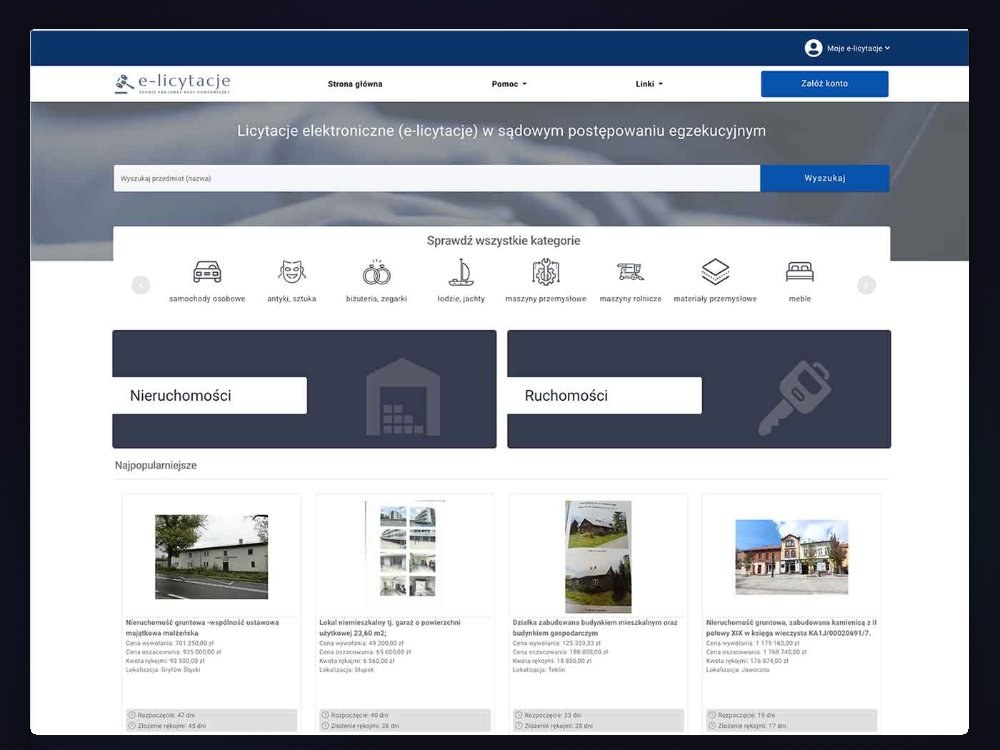Open listing Działka zabudowana budynkiem mieszkalnym
Image resolution: width=1000 pixels, height=750 pixels.
[595, 628]
